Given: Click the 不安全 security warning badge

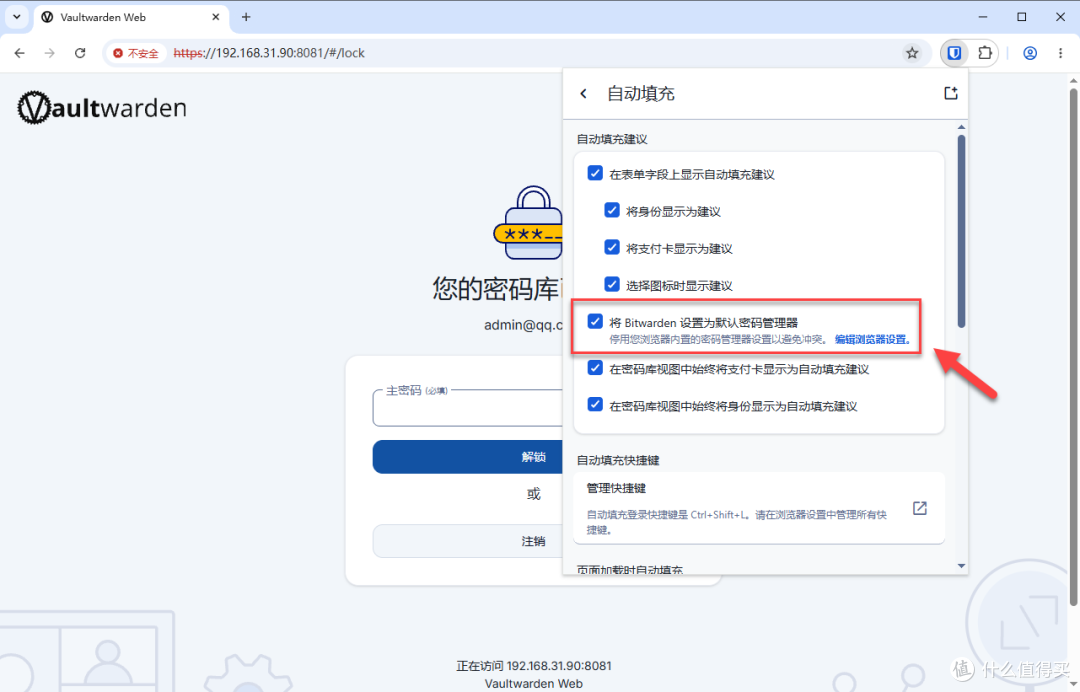Looking at the screenshot, I should pos(136,53).
